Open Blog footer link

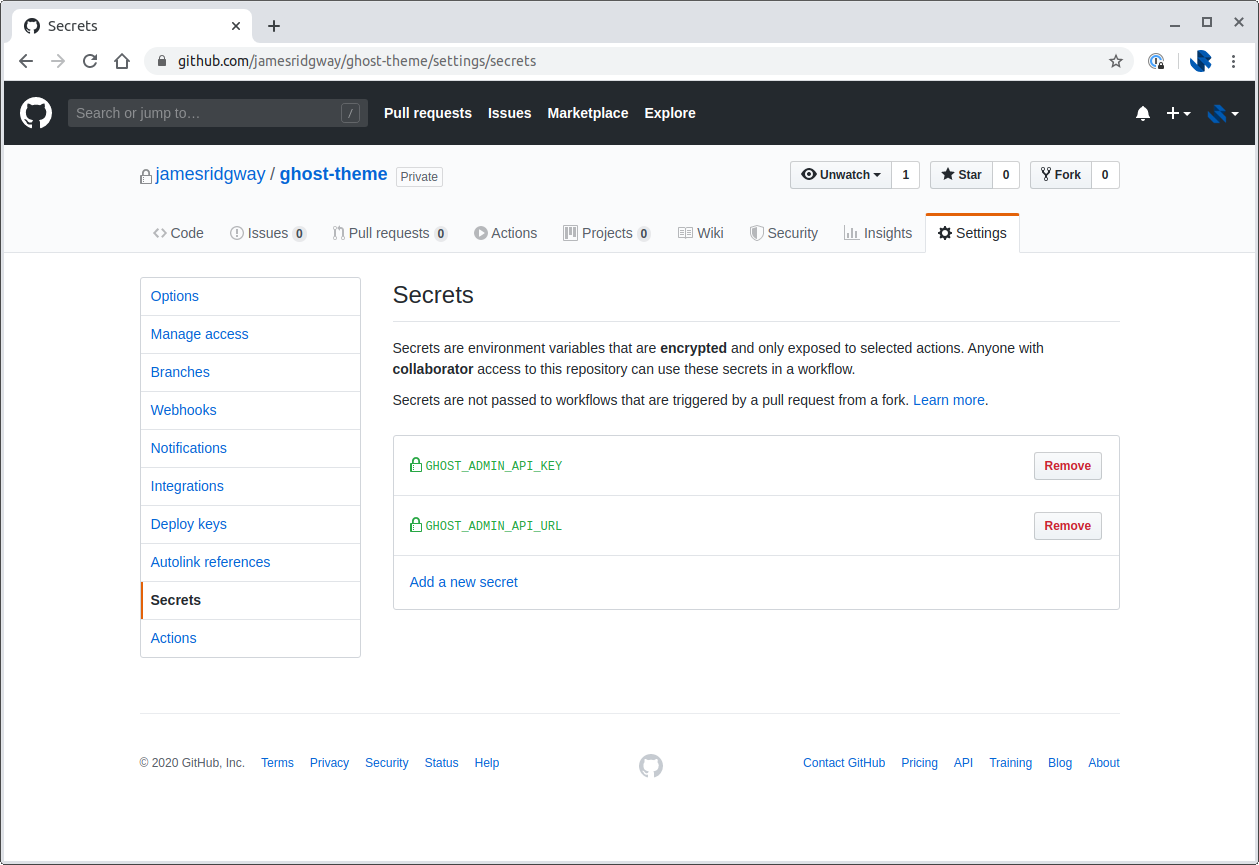click(1060, 763)
